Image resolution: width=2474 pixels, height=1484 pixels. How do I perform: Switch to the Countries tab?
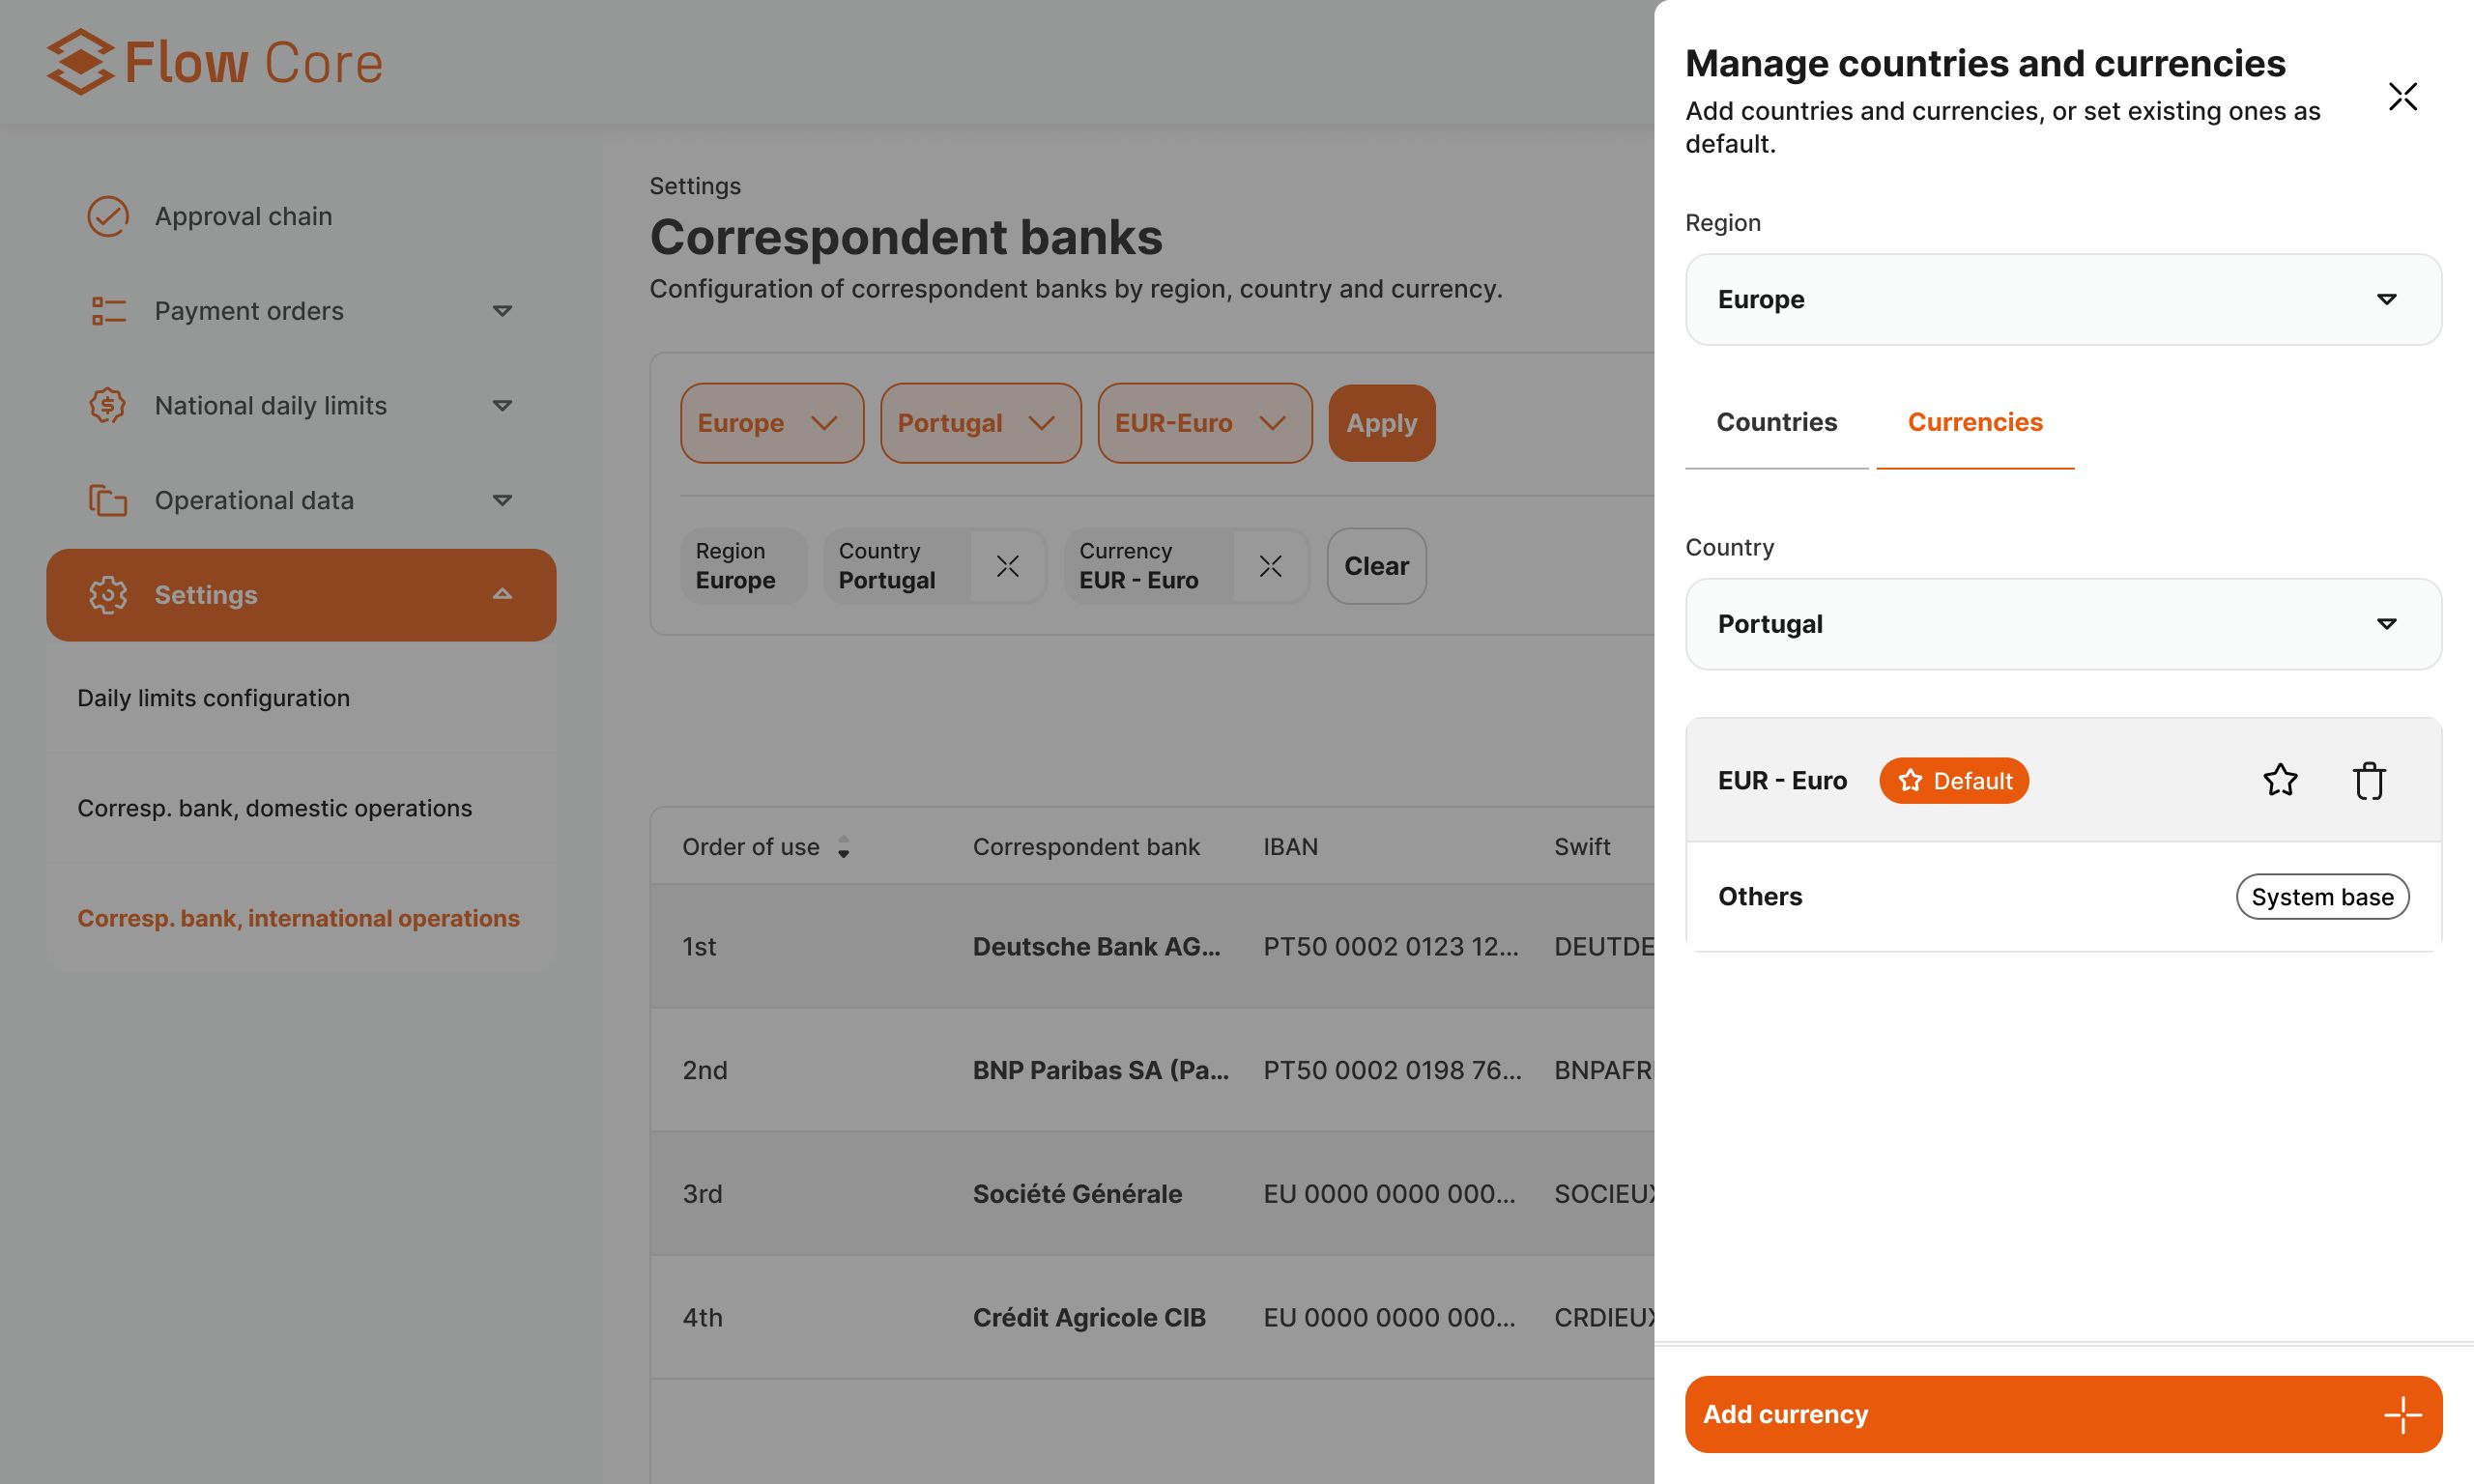(1776, 422)
